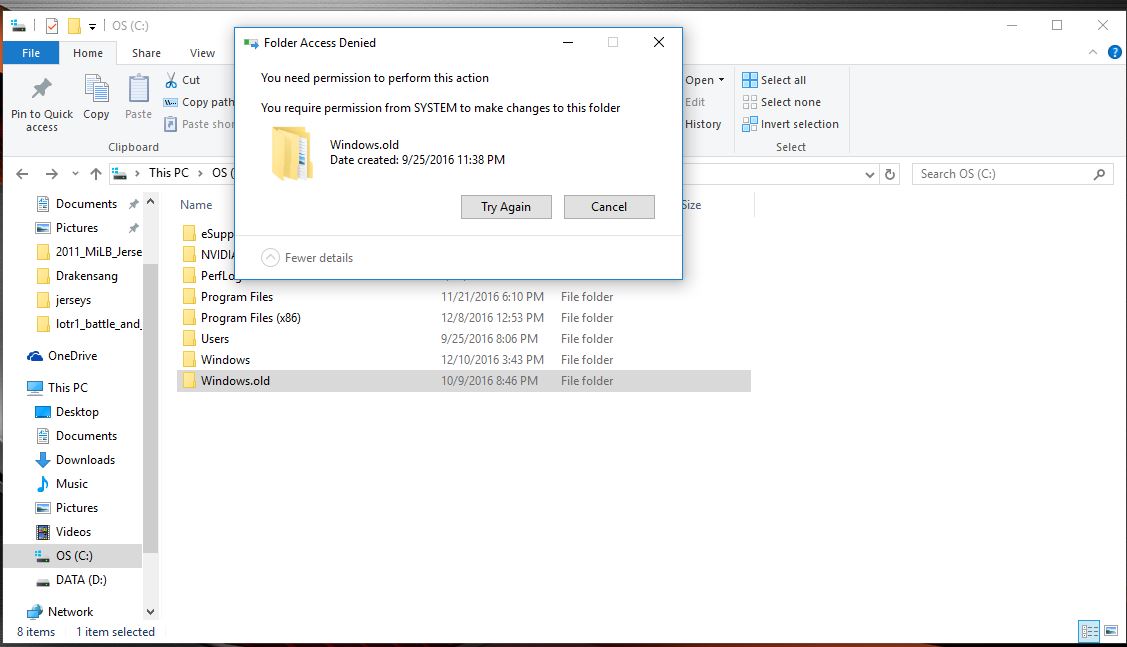Select the Program Files (x86) folder
The height and width of the screenshot is (647, 1127).
point(464,318)
